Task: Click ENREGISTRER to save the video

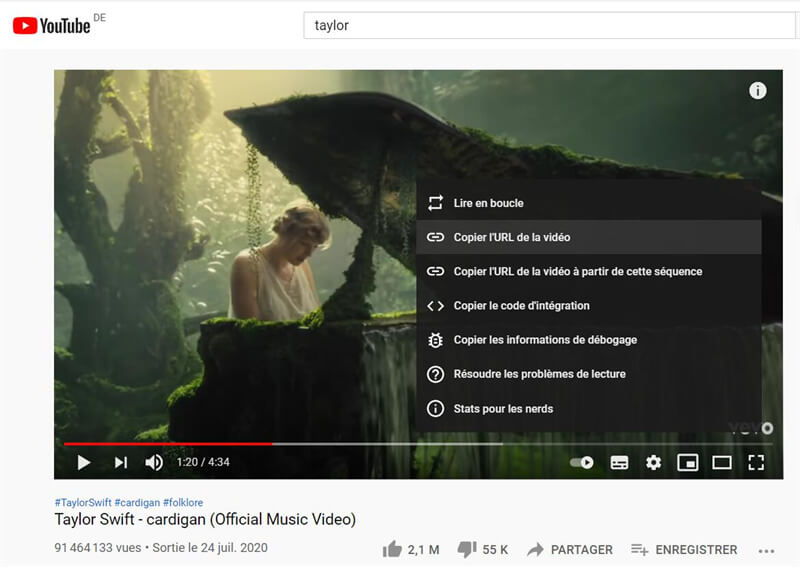Action: click(x=684, y=550)
